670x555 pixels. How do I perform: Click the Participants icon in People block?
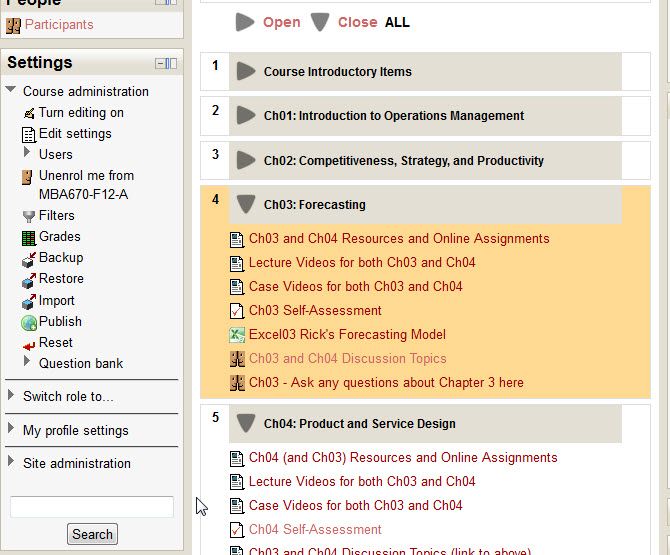pyautogui.click(x=13, y=26)
